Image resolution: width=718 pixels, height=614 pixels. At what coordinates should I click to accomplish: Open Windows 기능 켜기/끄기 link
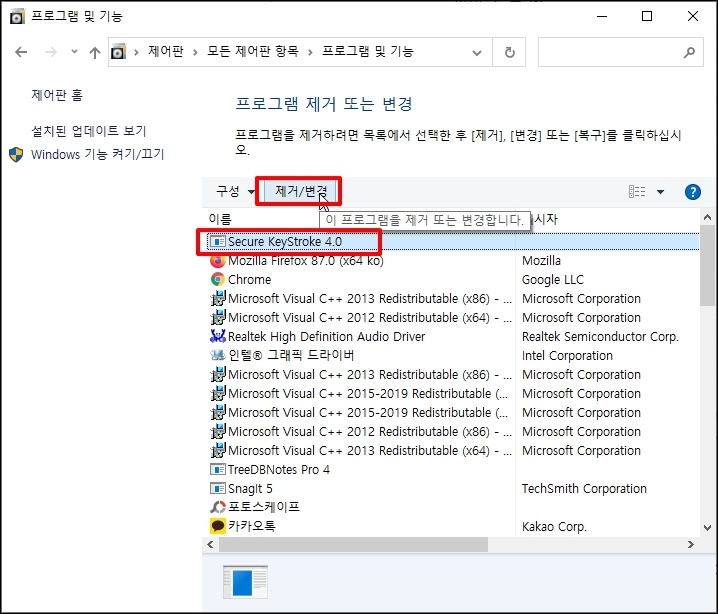[98, 154]
